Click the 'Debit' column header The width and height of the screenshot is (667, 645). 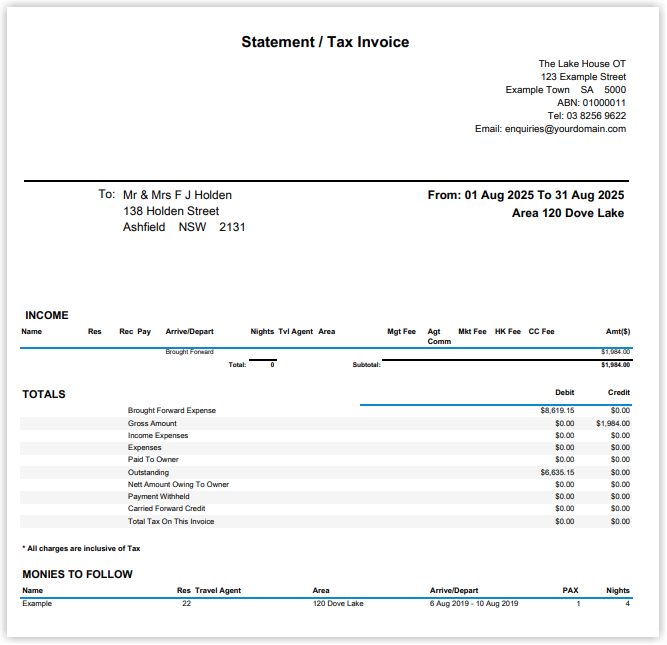tap(564, 393)
